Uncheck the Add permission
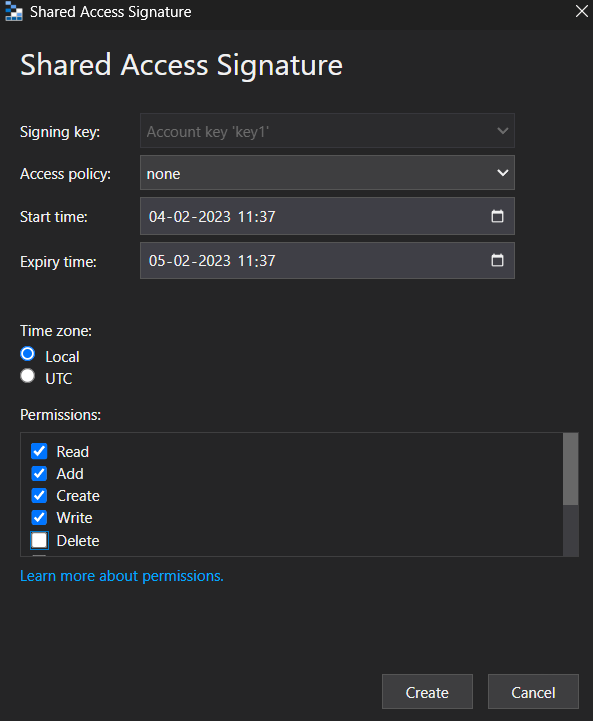The image size is (593, 721). point(39,473)
